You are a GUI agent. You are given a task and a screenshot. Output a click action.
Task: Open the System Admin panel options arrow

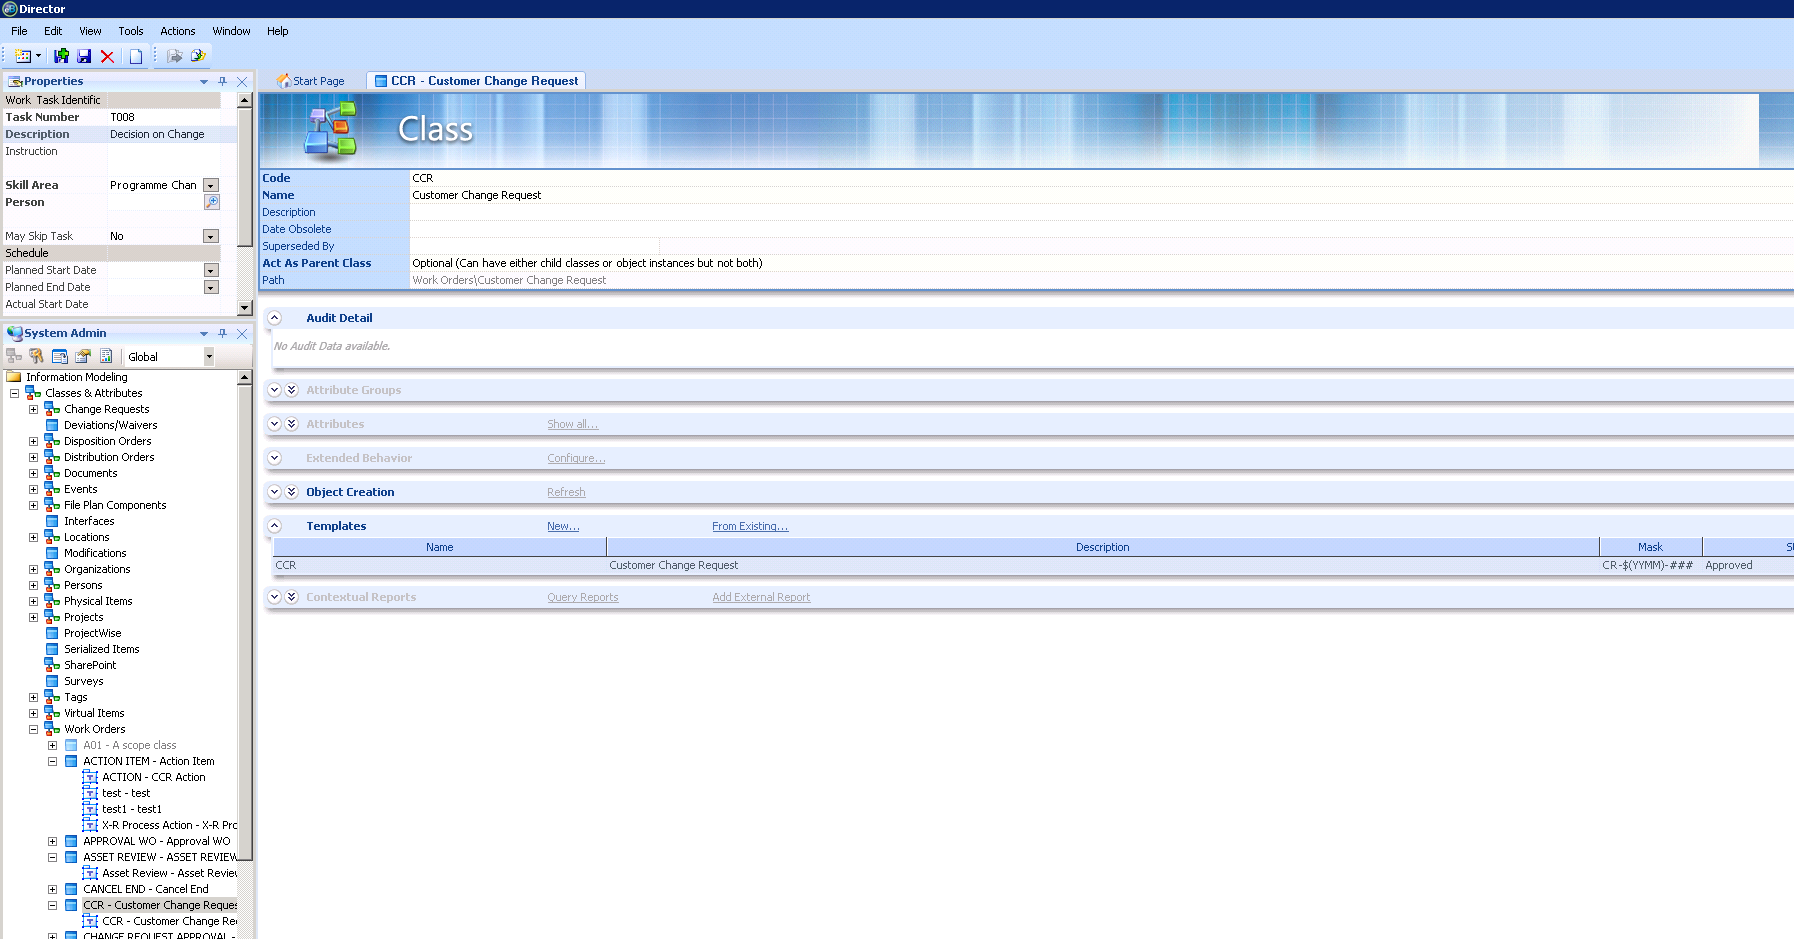204,334
